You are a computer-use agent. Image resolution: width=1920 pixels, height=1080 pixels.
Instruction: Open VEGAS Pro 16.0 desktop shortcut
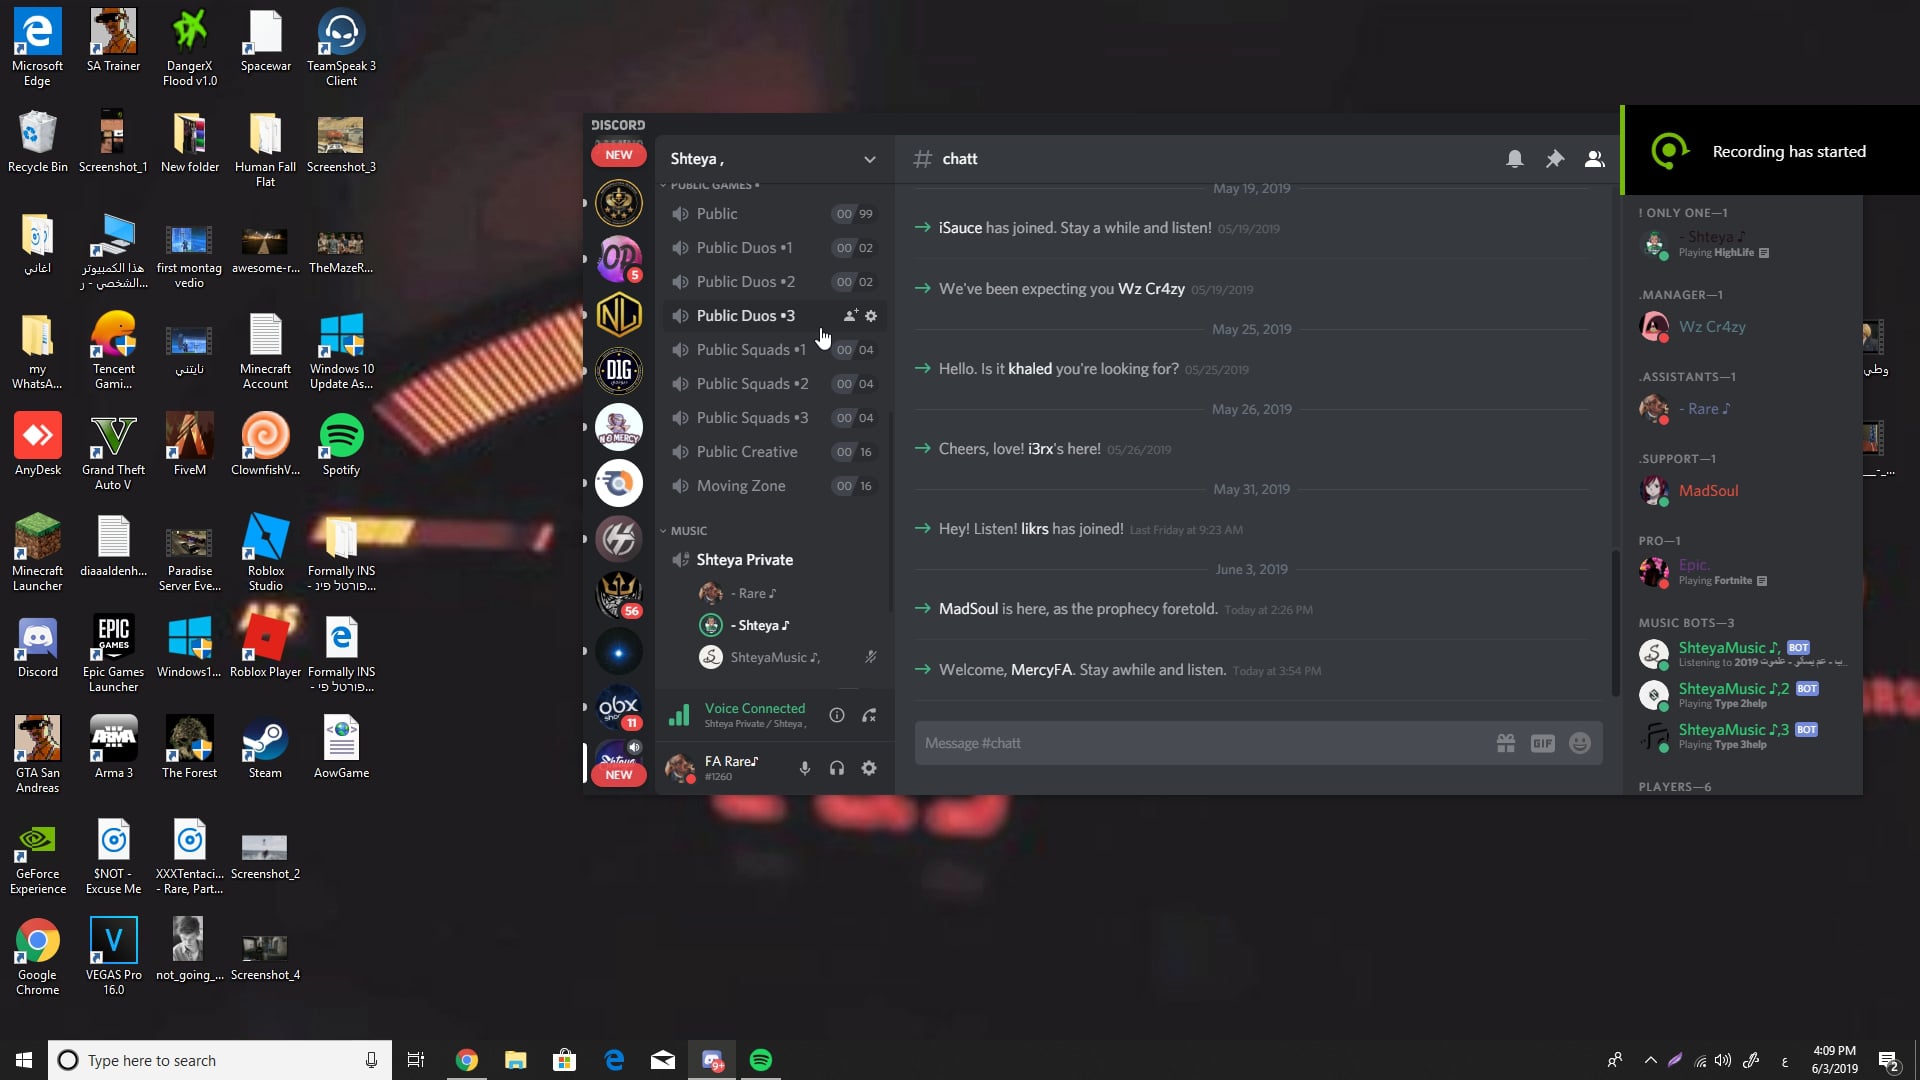[113, 956]
